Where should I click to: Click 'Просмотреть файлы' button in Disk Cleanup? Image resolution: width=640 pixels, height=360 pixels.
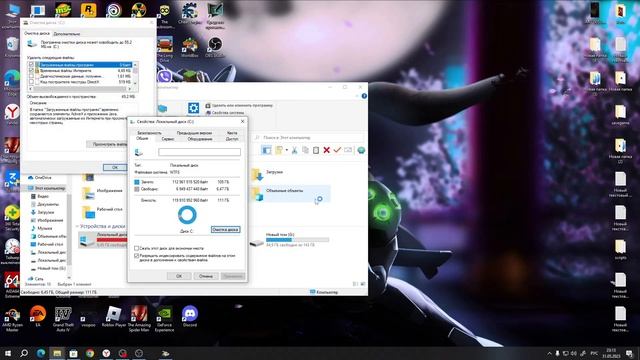pos(108,144)
